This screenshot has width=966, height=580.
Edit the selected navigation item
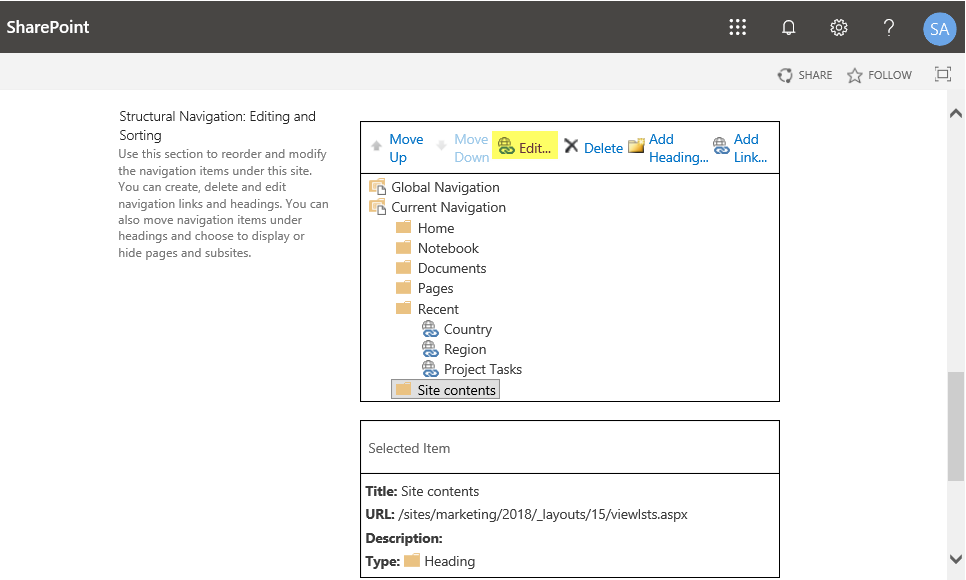[x=528, y=146]
